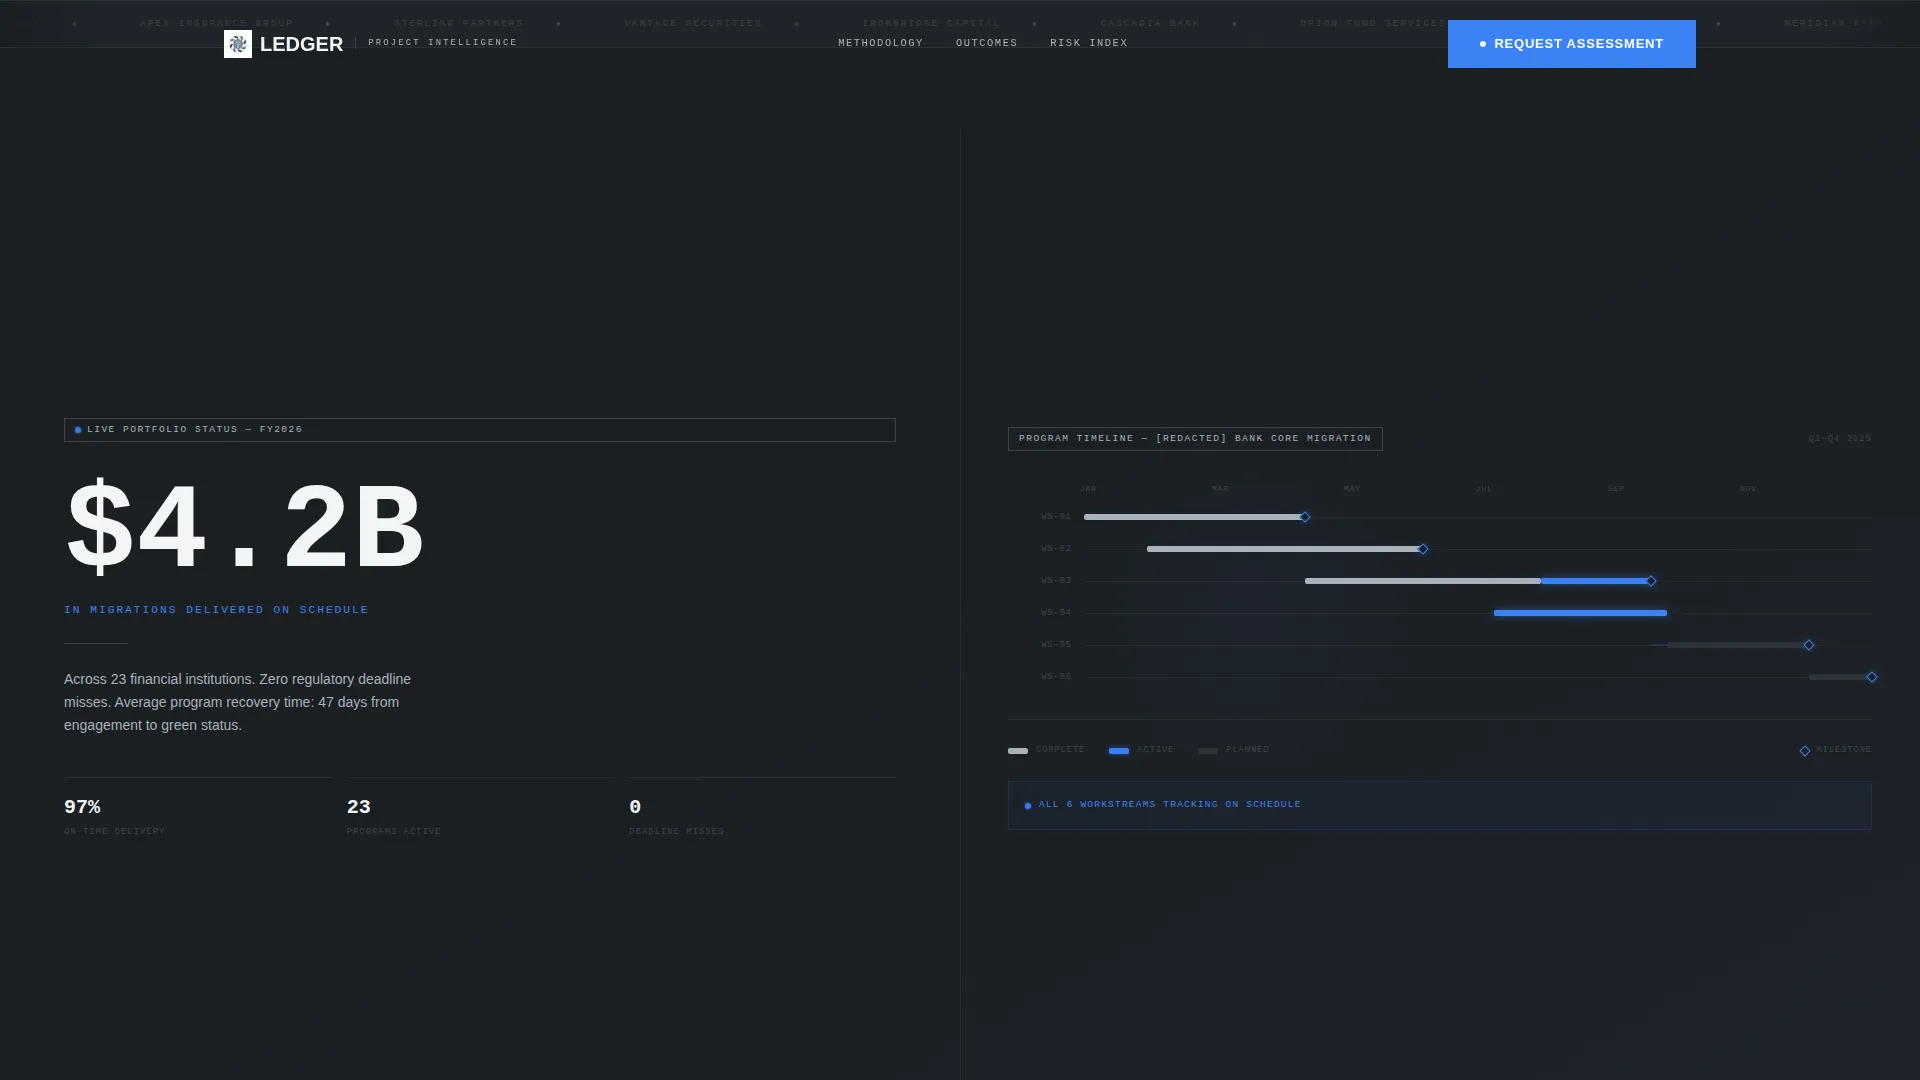Click the Active legend swatch

[1119, 751]
